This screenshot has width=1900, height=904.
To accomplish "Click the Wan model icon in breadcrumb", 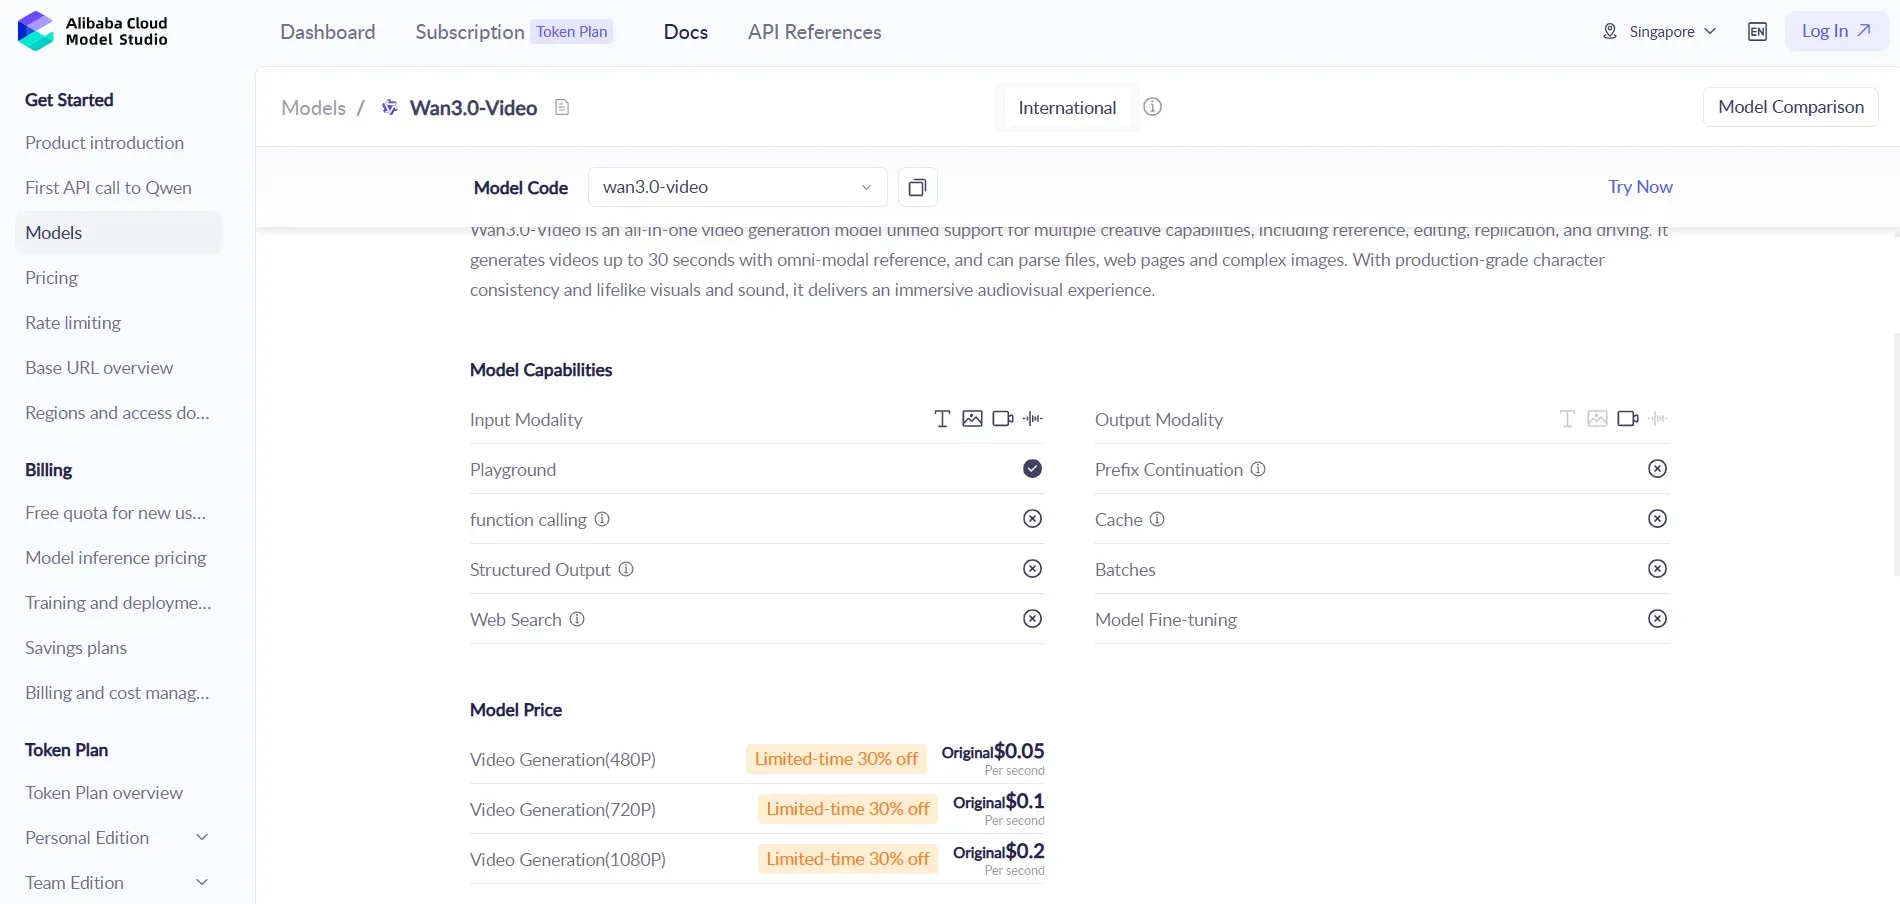I will (x=390, y=107).
